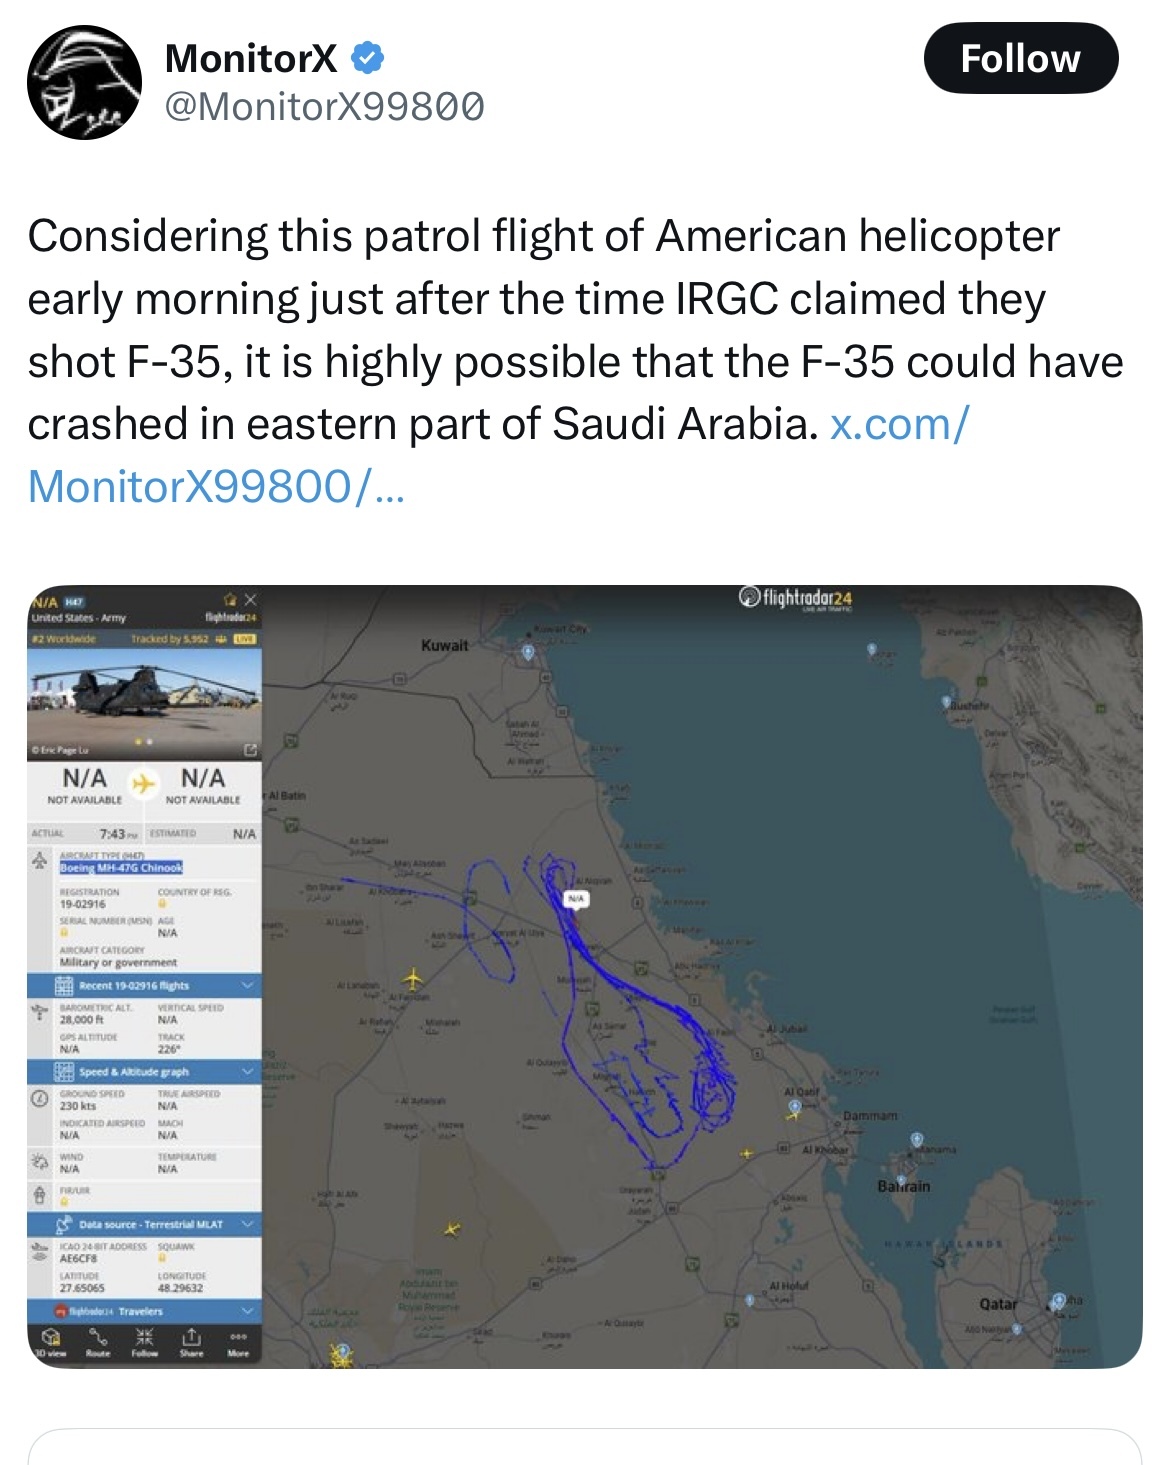
Task: Follow the MonitorX account
Action: click(1020, 59)
